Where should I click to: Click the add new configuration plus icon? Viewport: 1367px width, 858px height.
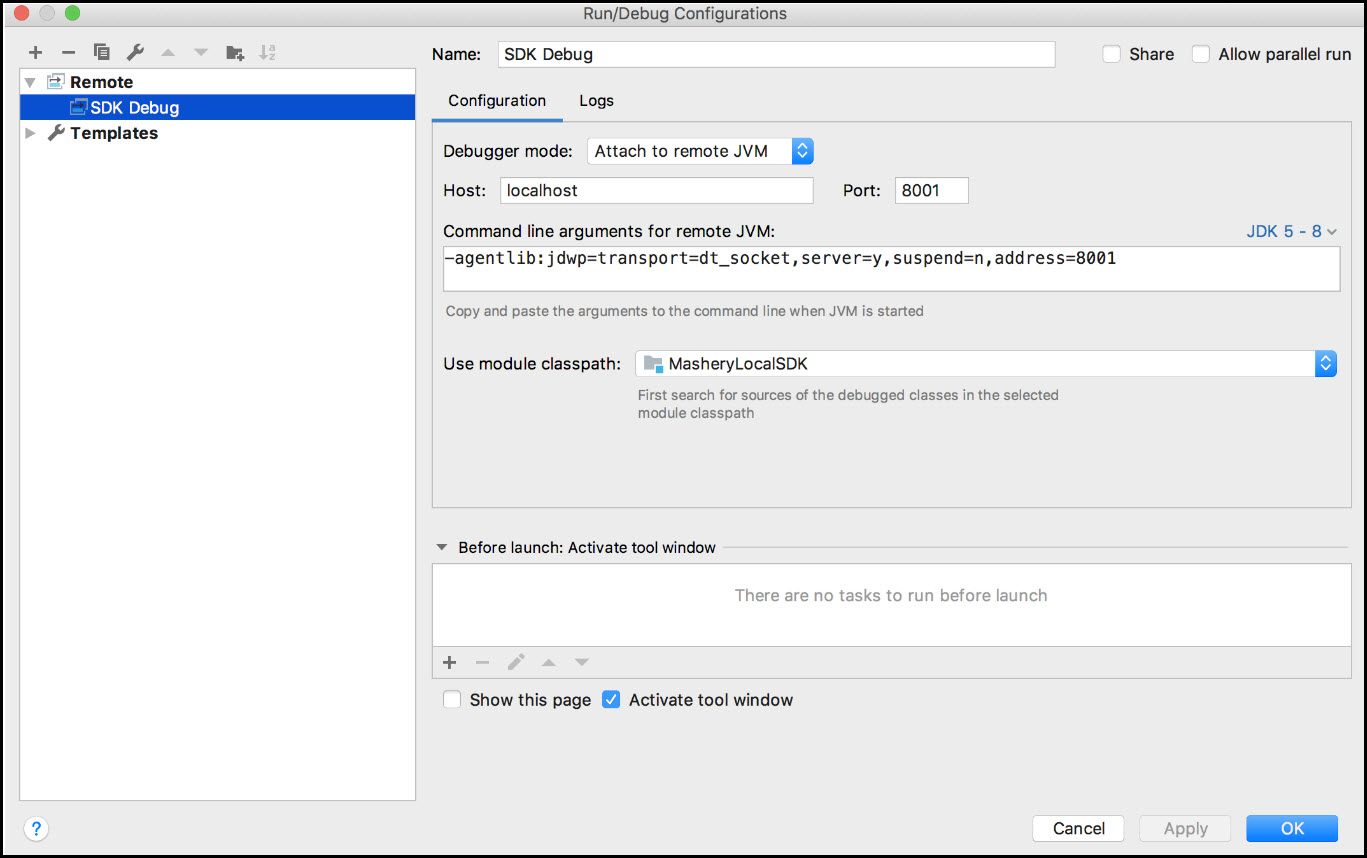[36, 52]
